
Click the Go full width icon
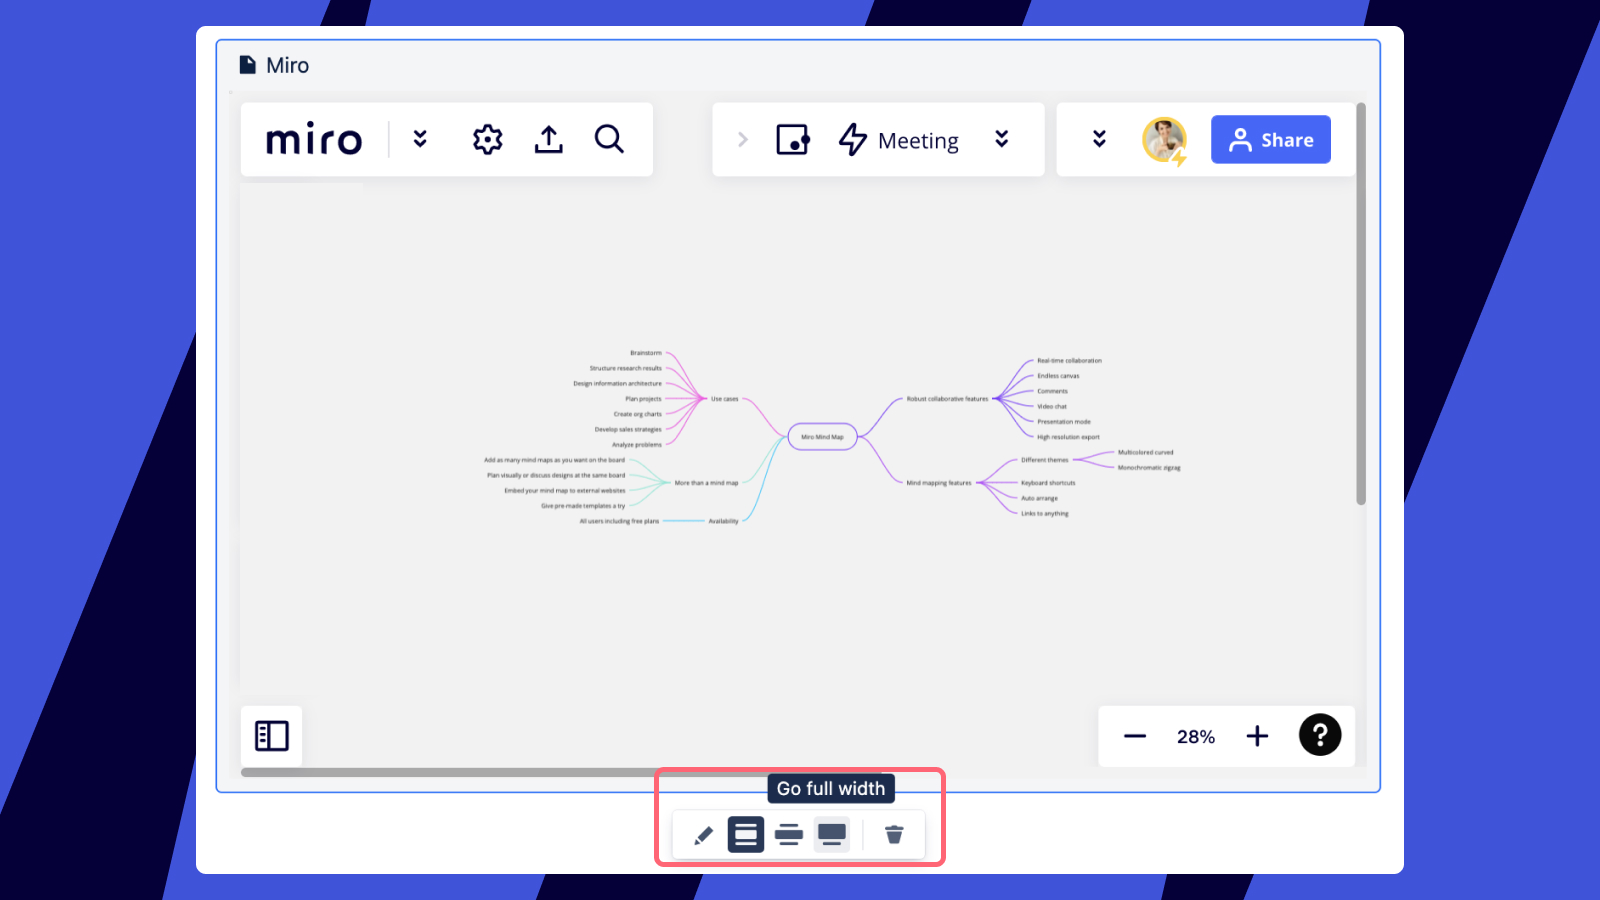pyautogui.click(x=746, y=834)
